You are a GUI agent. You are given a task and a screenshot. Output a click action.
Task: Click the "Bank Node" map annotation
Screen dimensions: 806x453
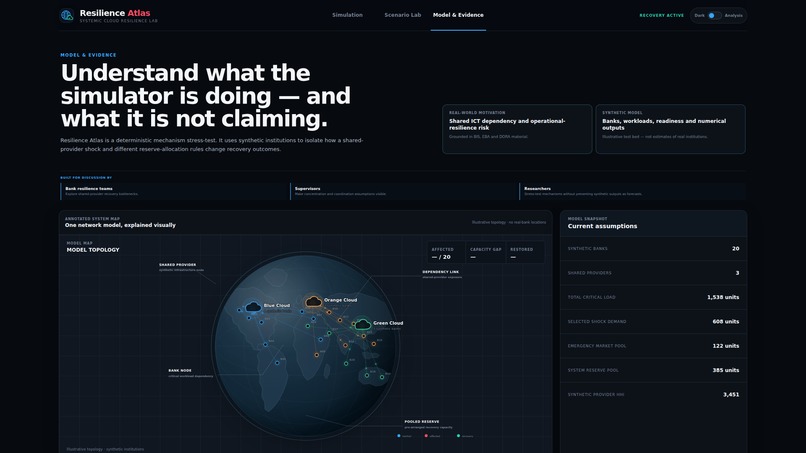point(180,370)
